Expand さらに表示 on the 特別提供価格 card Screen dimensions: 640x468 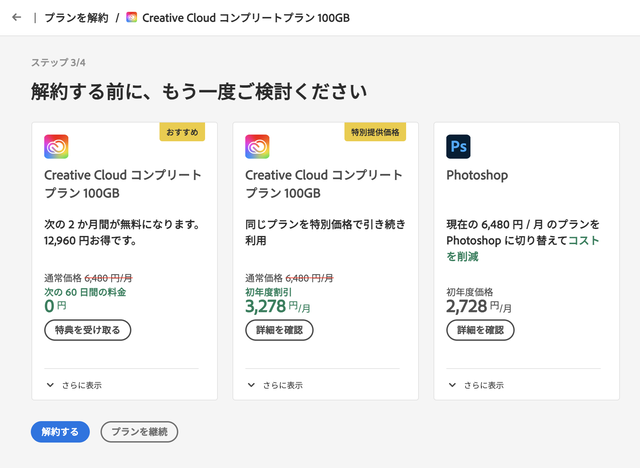click(x=275, y=385)
